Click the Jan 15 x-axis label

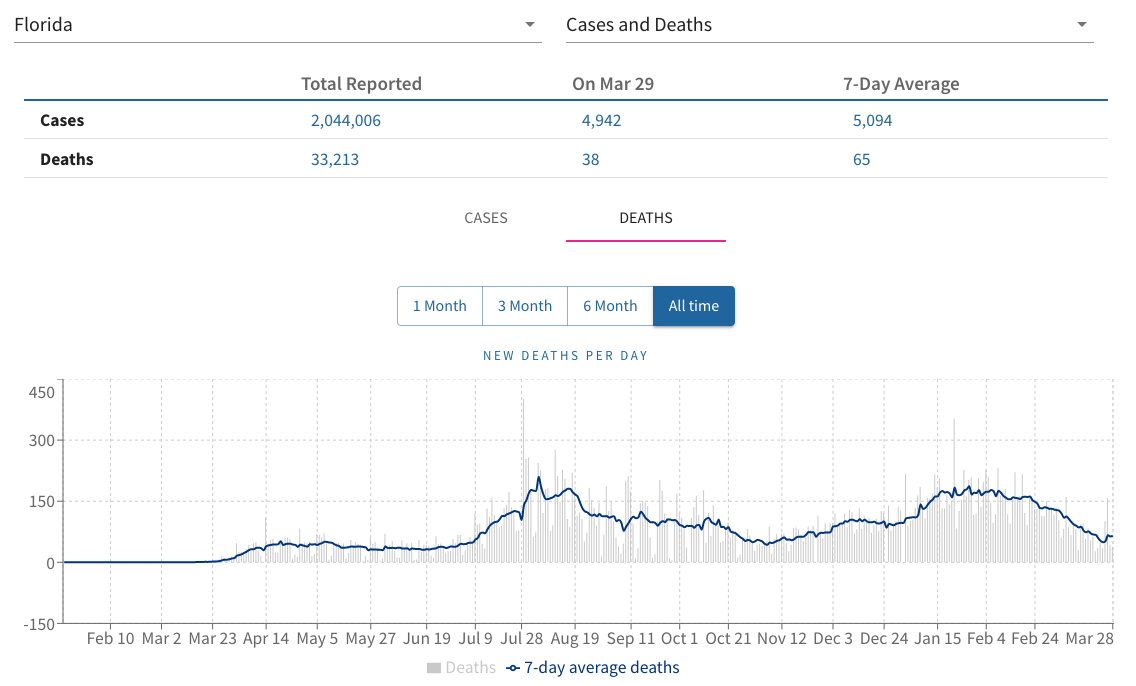pos(937,638)
